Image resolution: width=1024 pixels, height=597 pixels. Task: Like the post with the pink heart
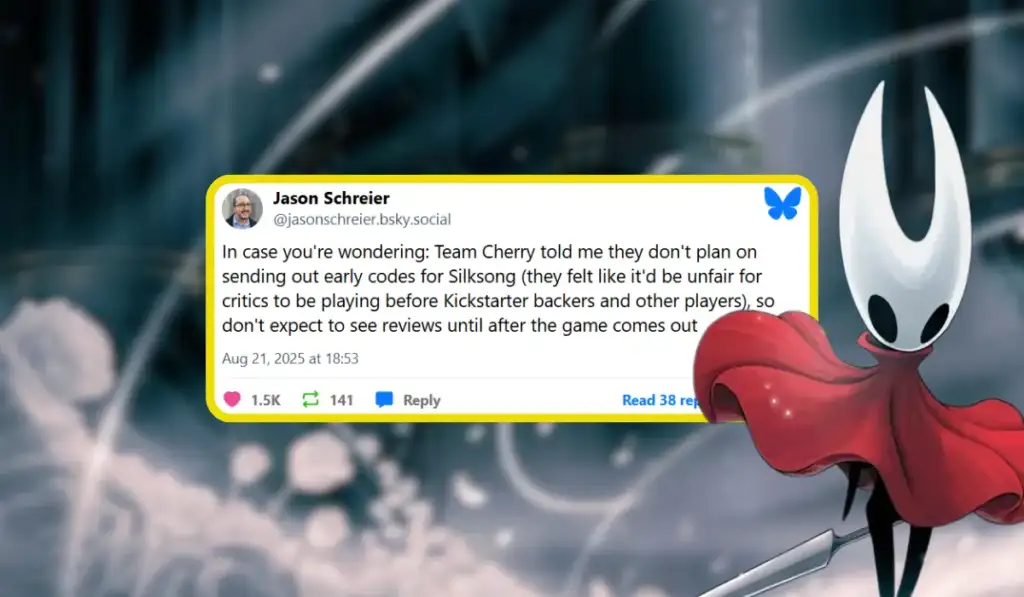232,399
